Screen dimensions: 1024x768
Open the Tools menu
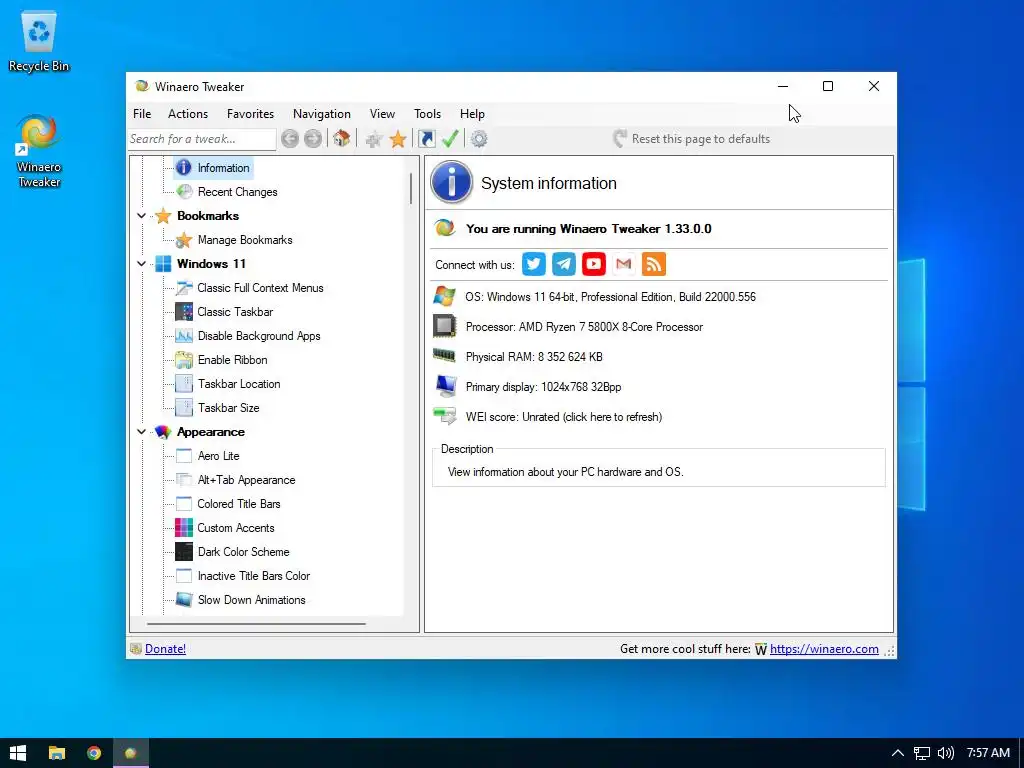point(427,114)
